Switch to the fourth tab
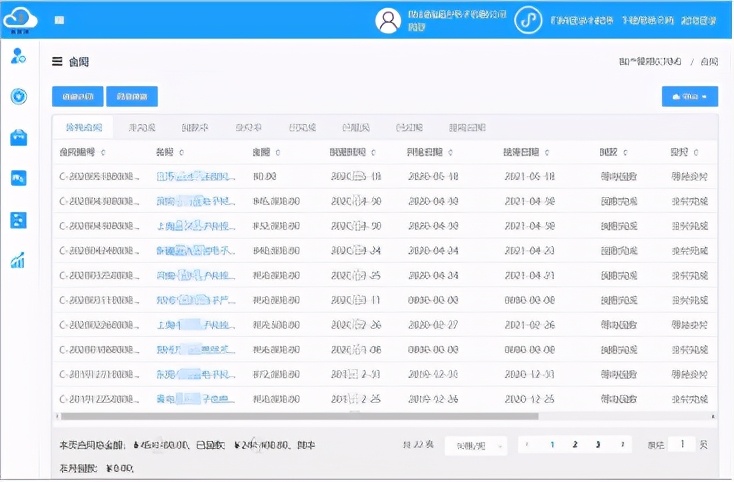Viewport: 734px width, 482px height. [248, 127]
